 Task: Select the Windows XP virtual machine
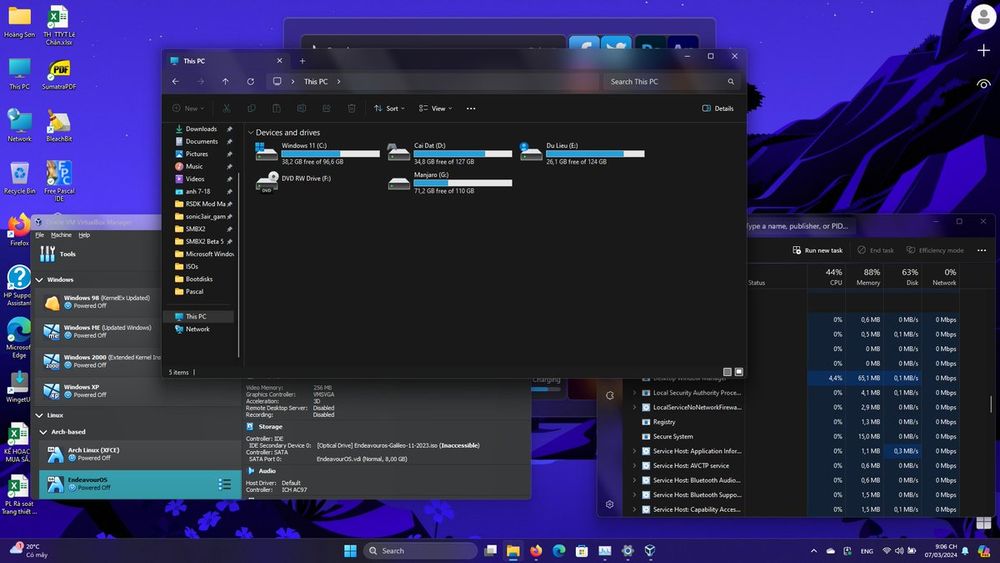[x=99, y=391]
